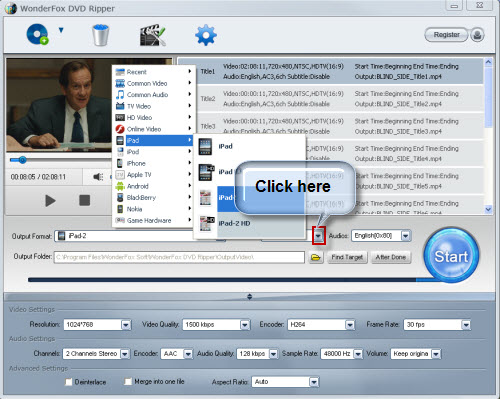Click the title list scroll down arrow

click(488, 209)
